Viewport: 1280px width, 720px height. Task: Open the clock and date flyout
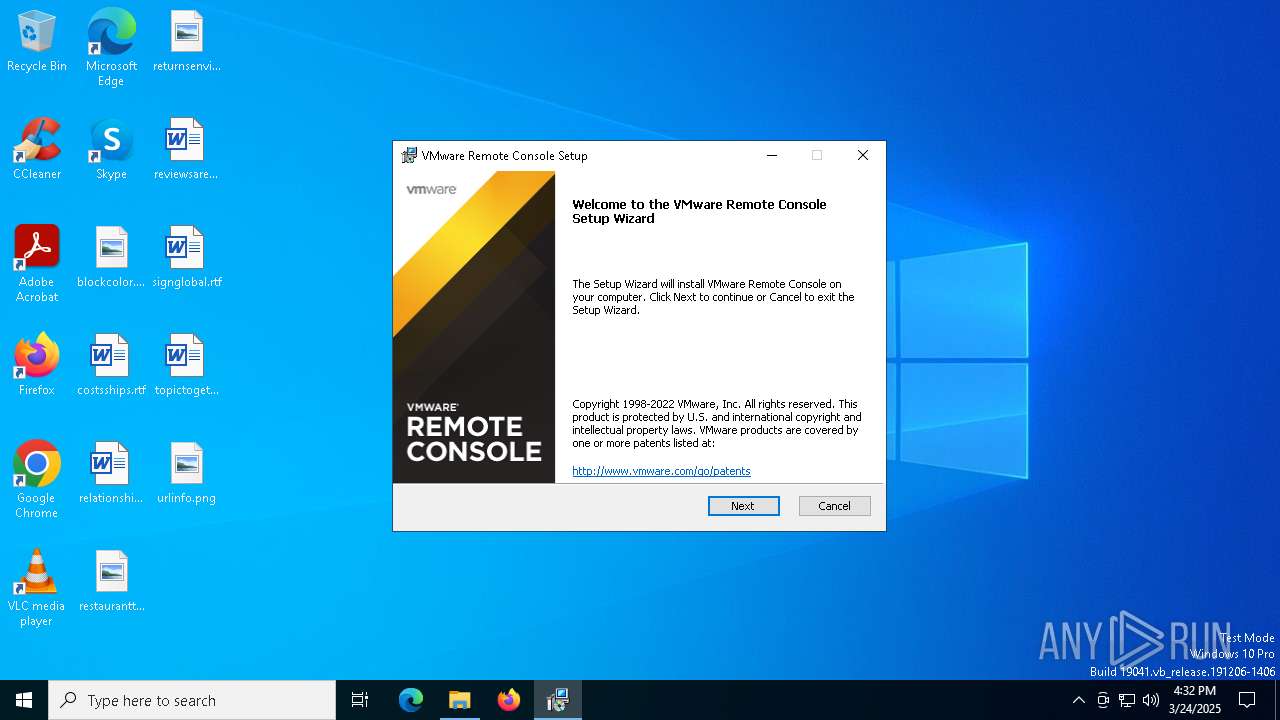pos(1194,700)
